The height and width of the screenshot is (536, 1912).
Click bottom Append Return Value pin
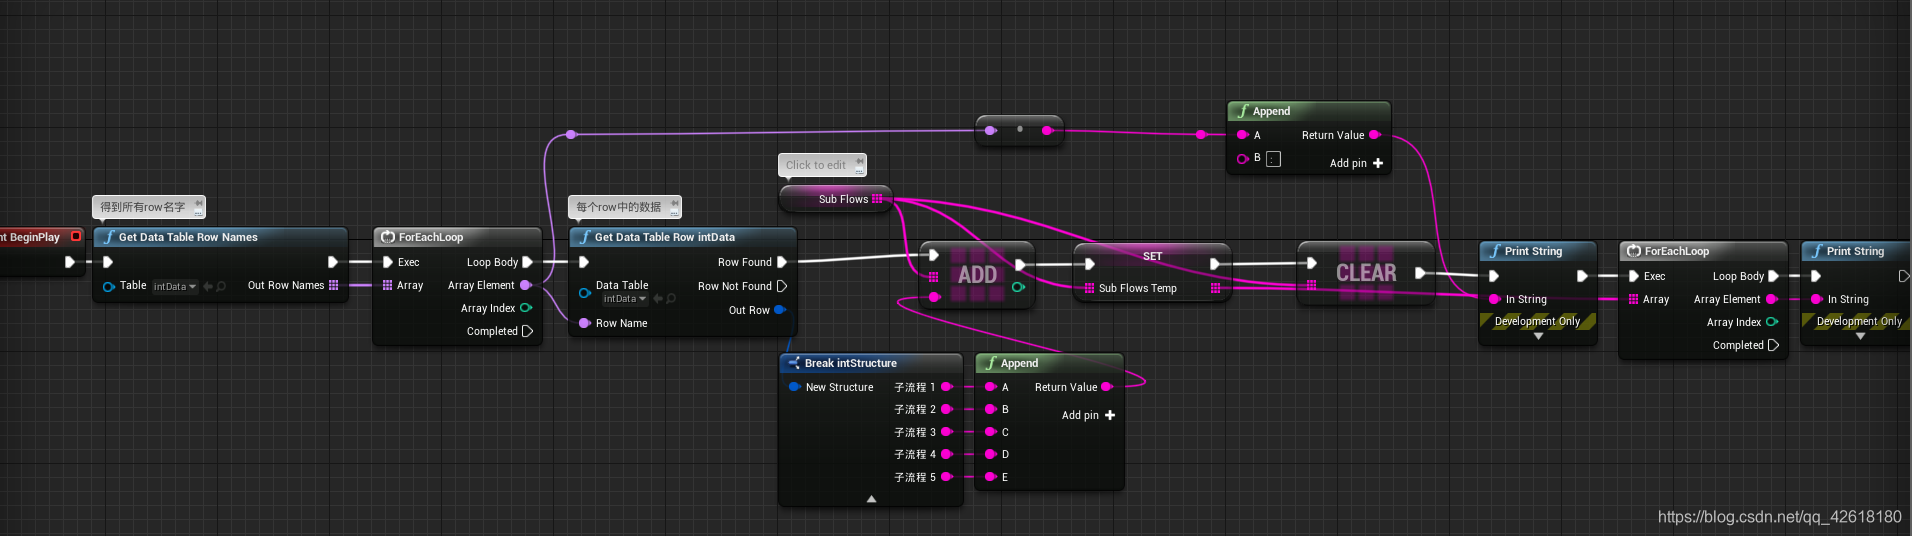pos(1107,387)
